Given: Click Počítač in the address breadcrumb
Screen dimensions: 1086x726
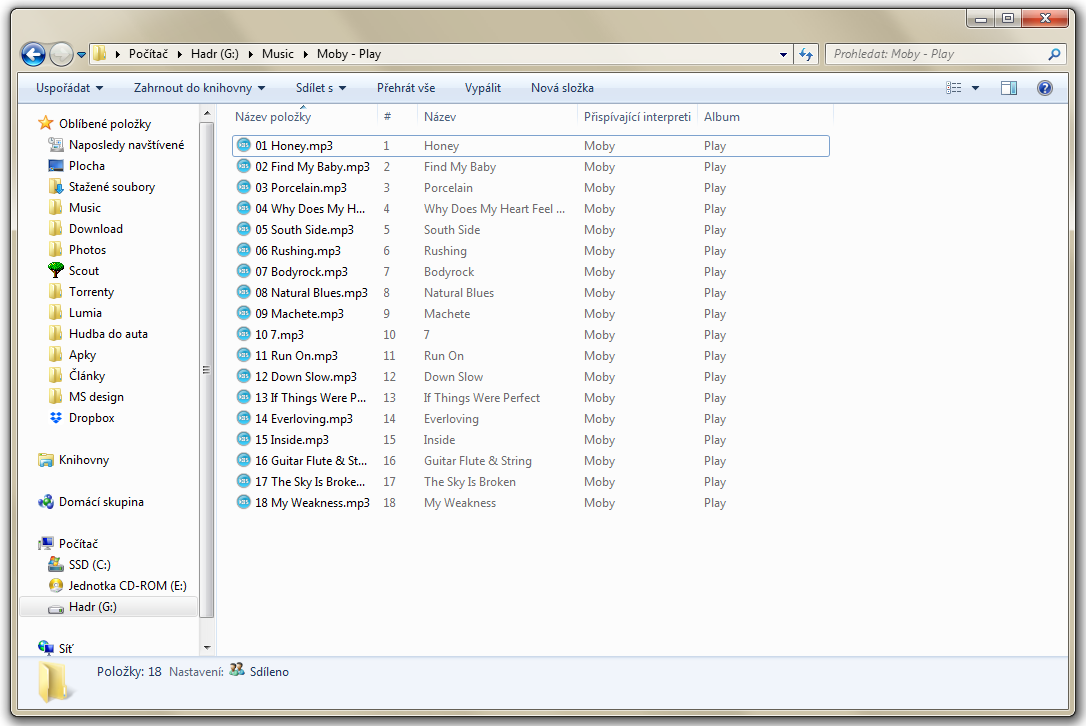Looking at the screenshot, I should coord(148,54).
